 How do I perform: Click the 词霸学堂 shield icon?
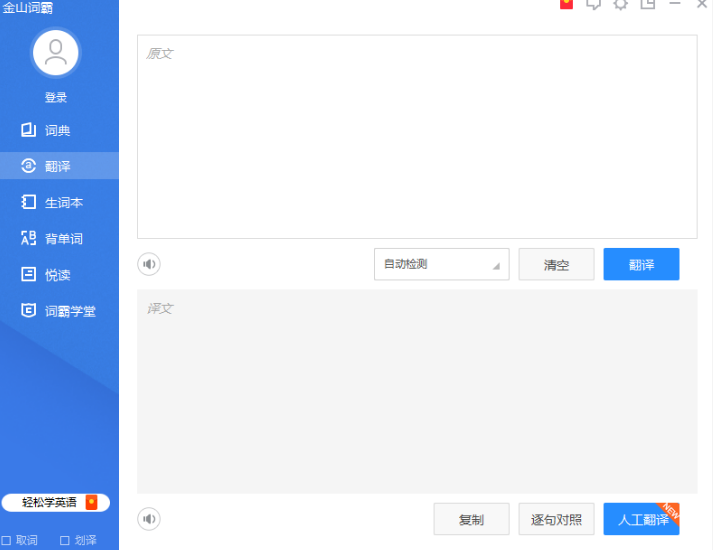pos(28,310)
